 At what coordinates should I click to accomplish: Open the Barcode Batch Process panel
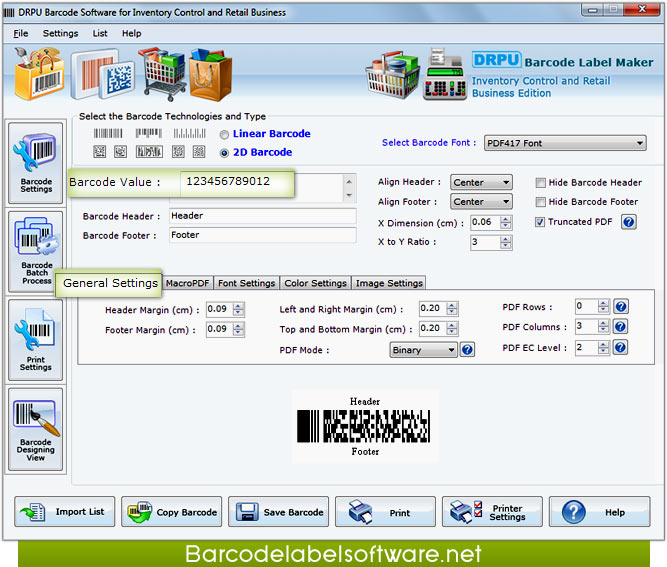35,251
